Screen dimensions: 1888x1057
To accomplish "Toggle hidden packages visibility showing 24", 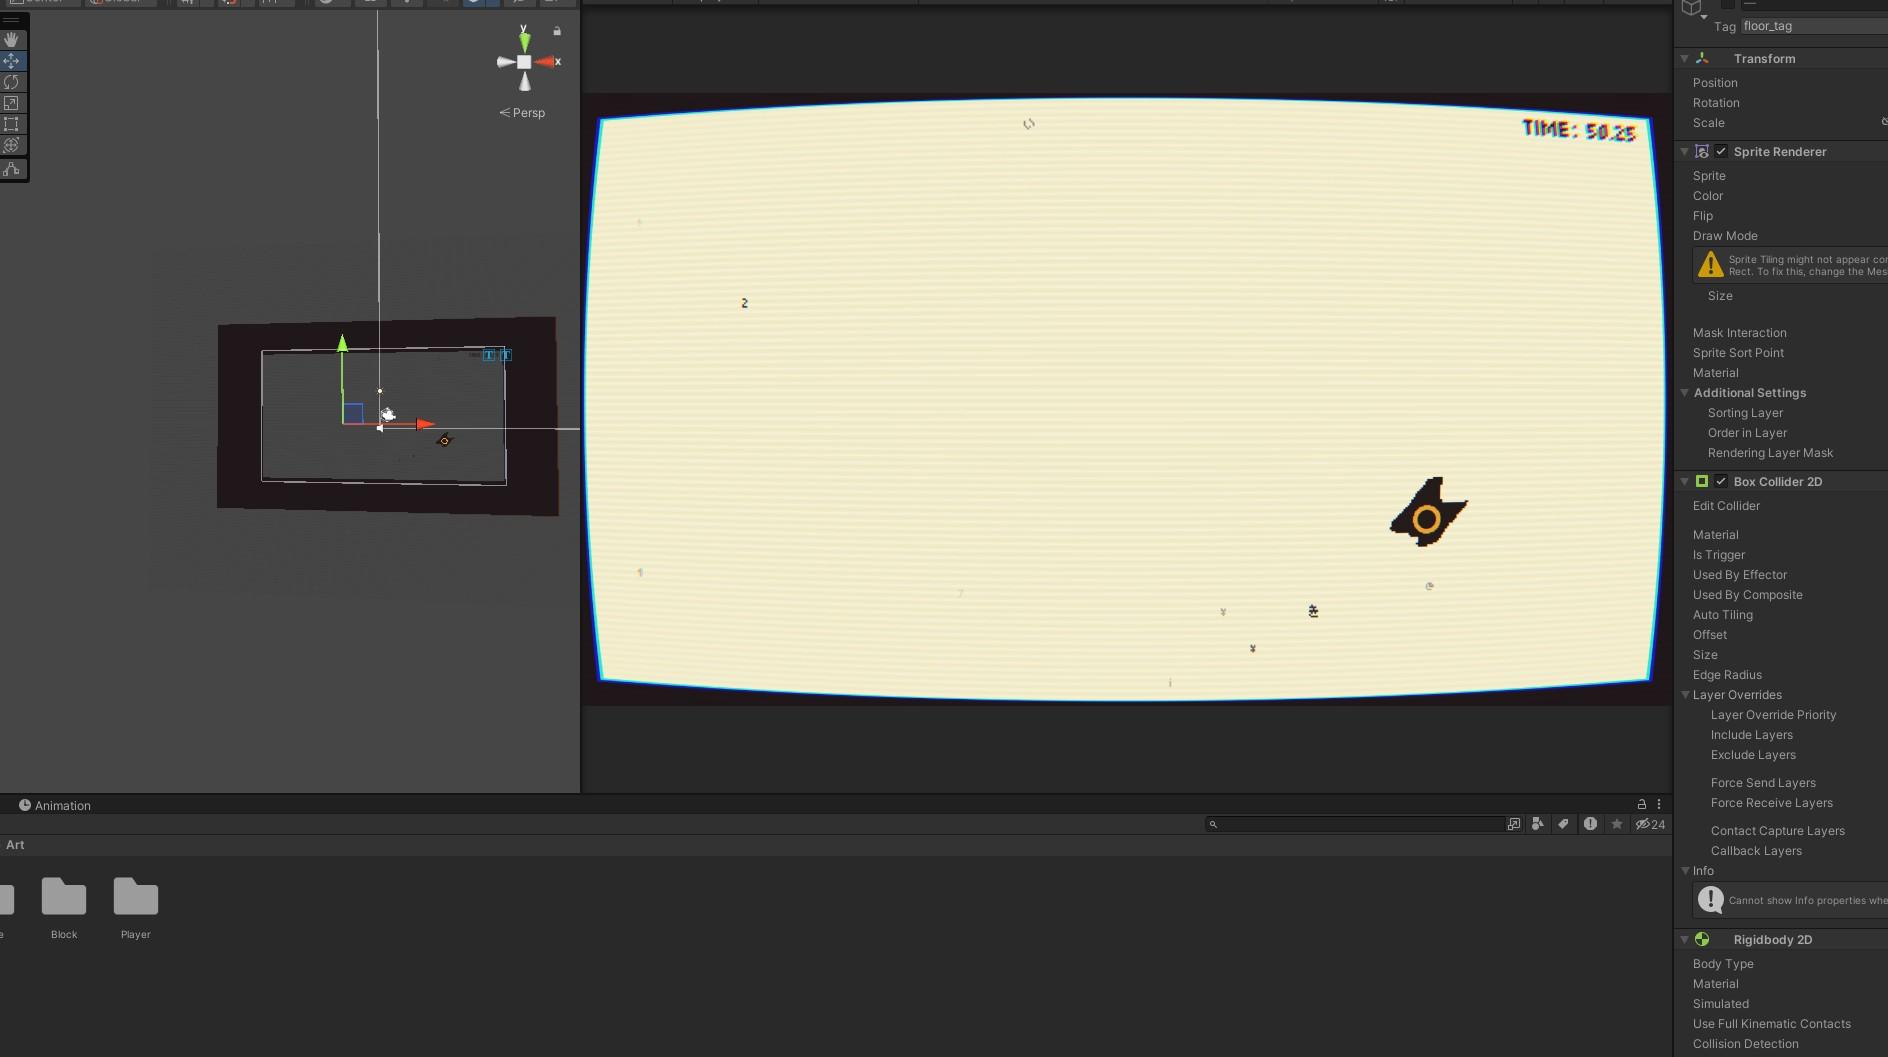I will [1650, 824].
